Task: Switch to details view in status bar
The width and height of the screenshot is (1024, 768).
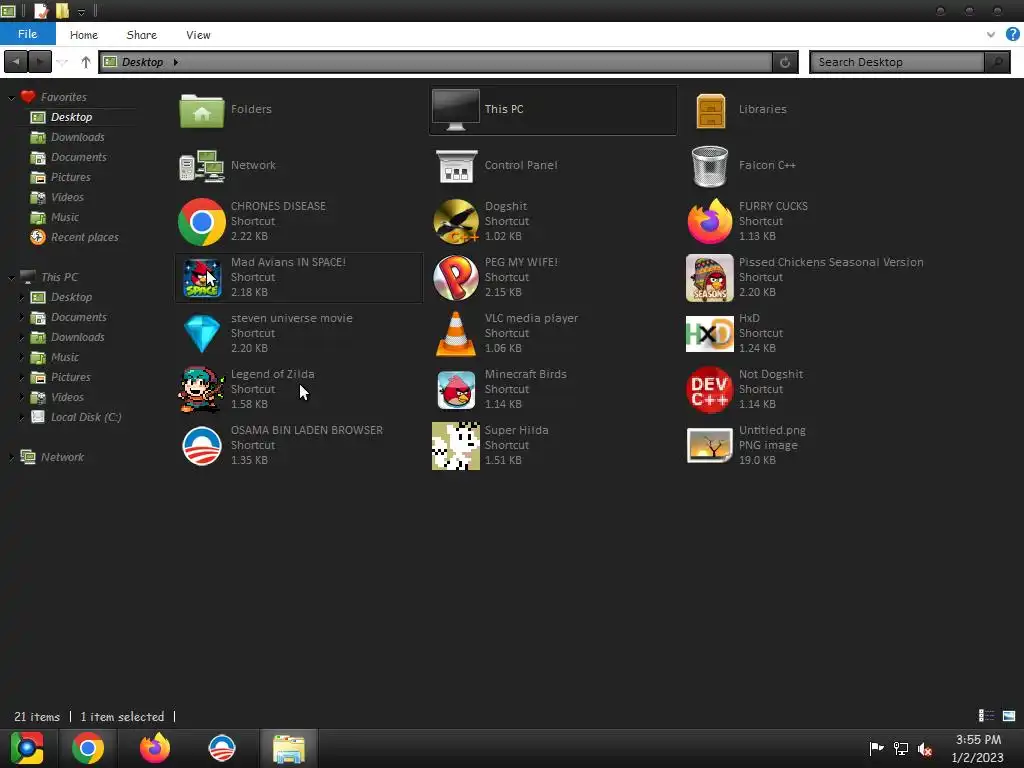Action: (x=986, y=716)
